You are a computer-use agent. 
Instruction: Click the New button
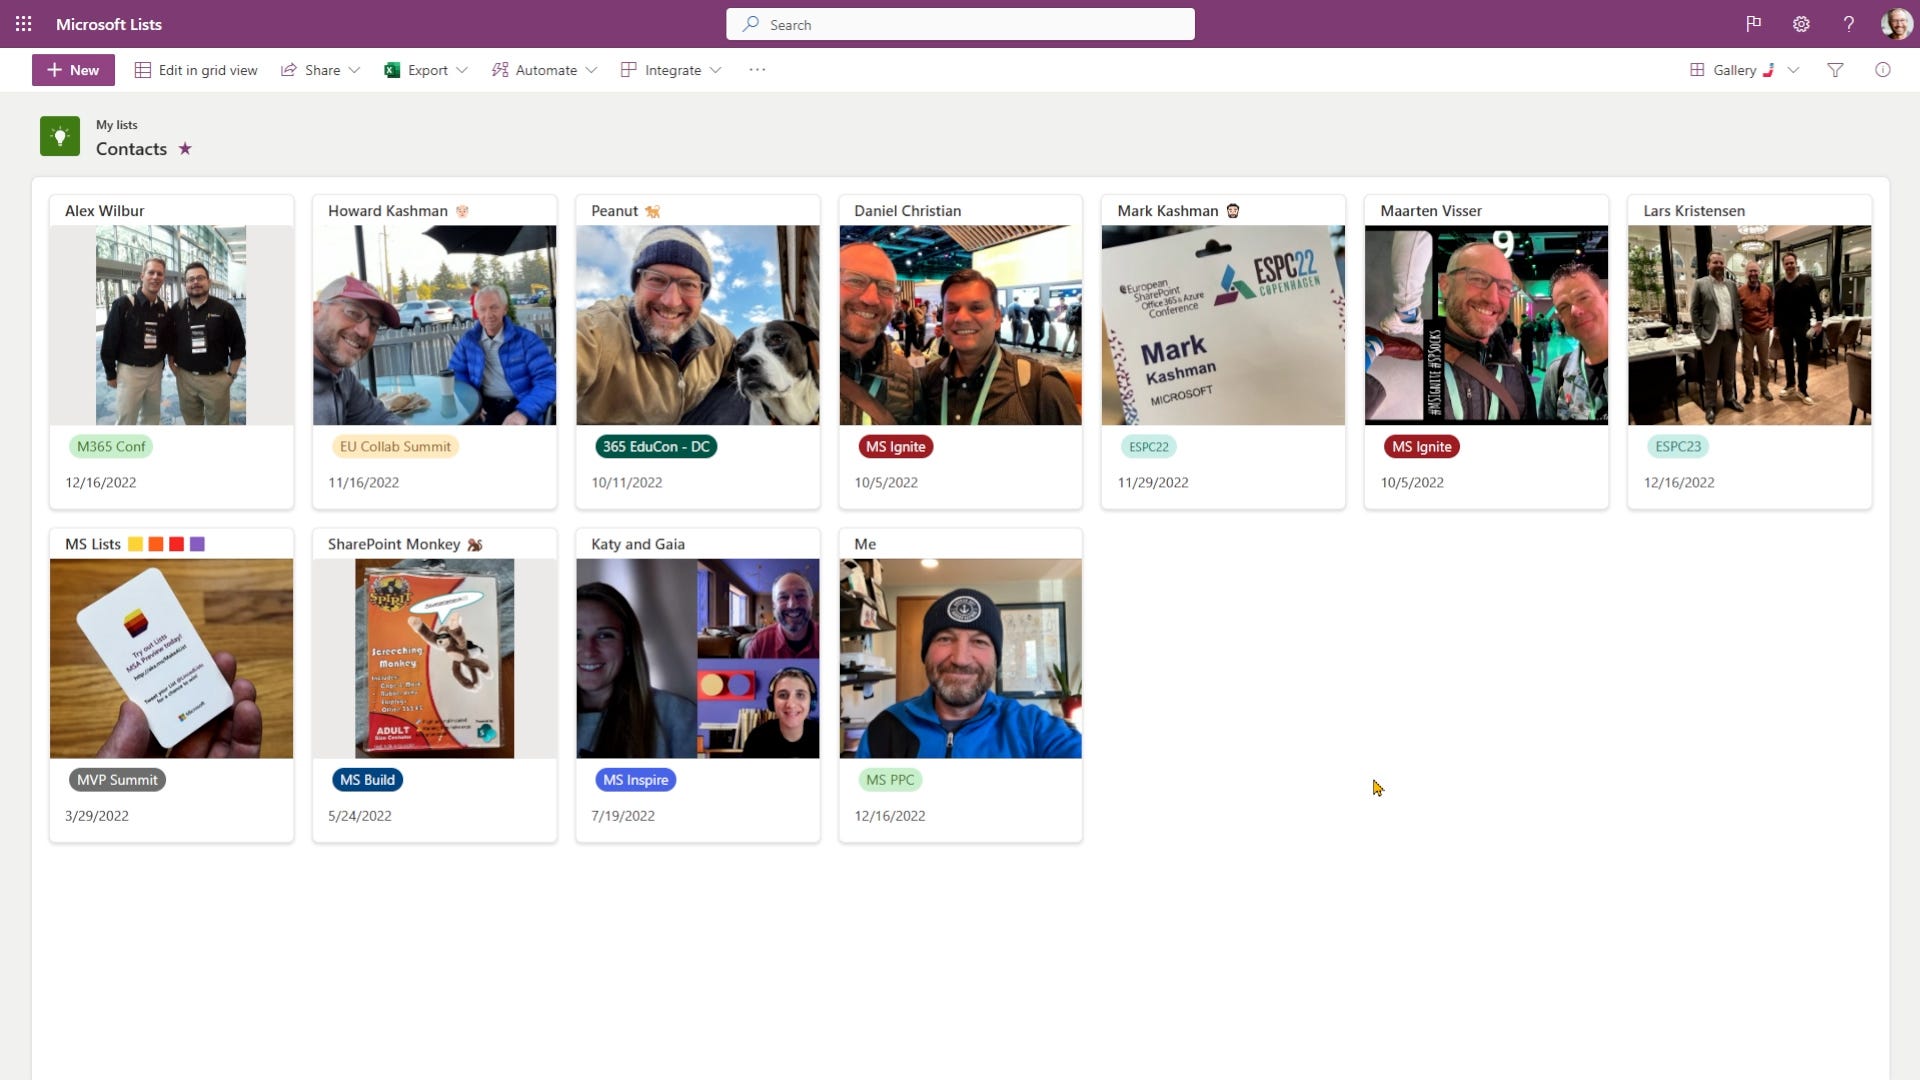(x=72, y=70)
